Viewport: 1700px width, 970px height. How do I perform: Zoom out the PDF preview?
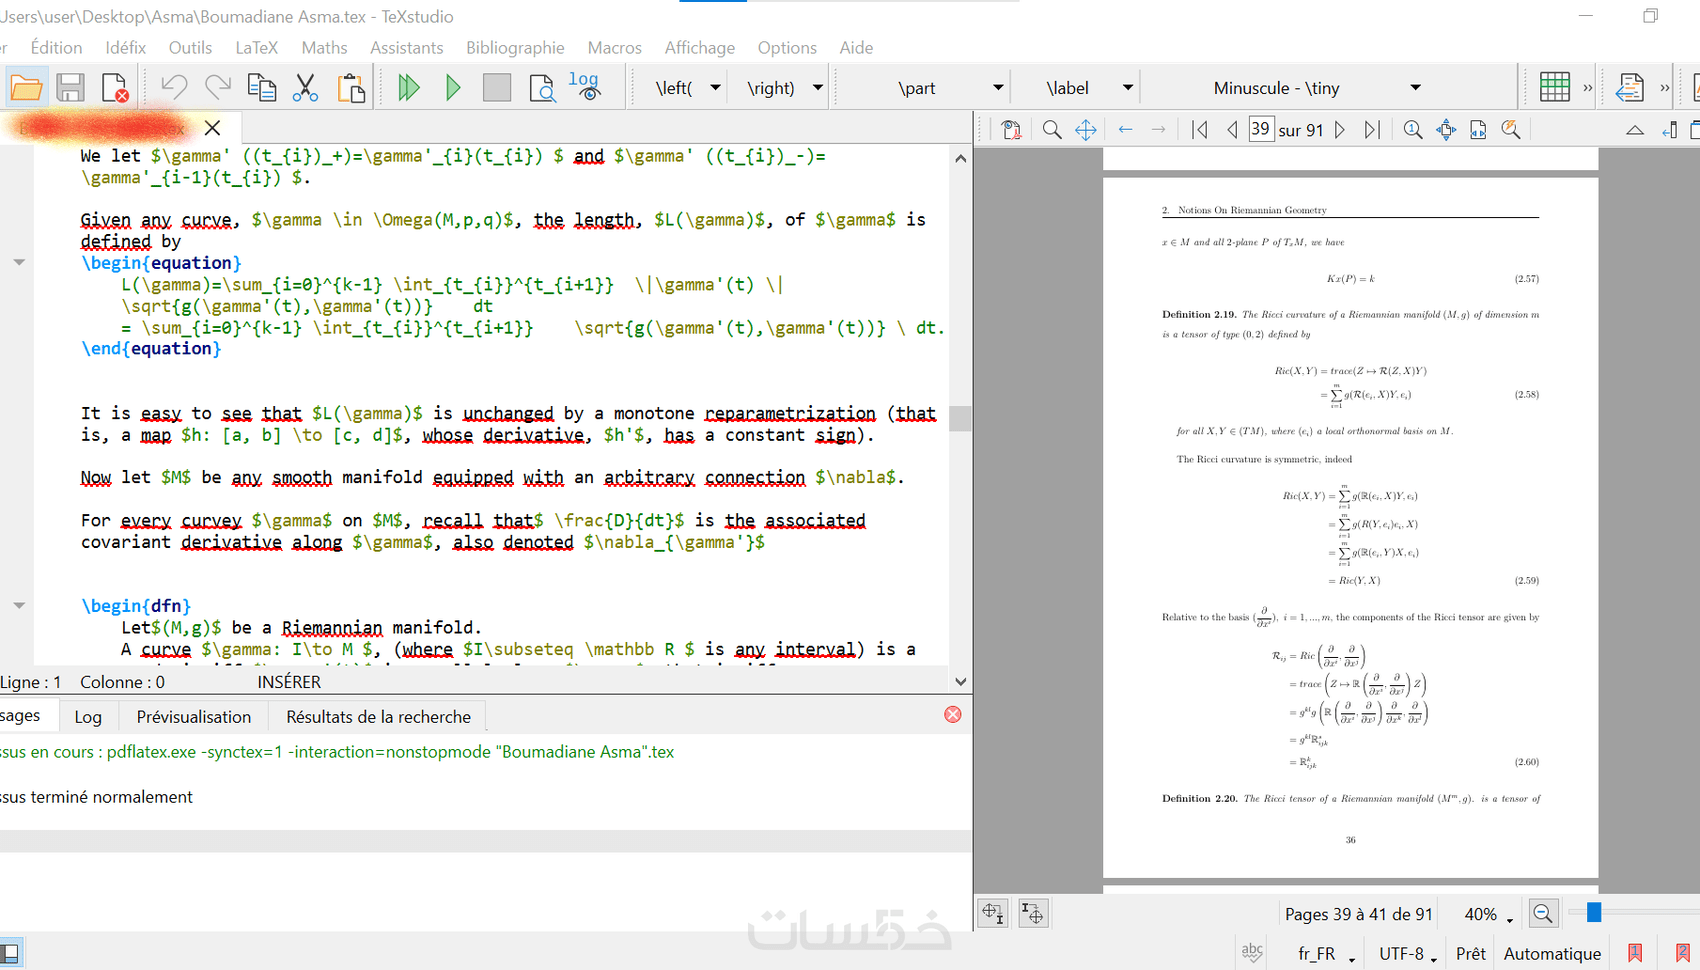[1543, 913]
